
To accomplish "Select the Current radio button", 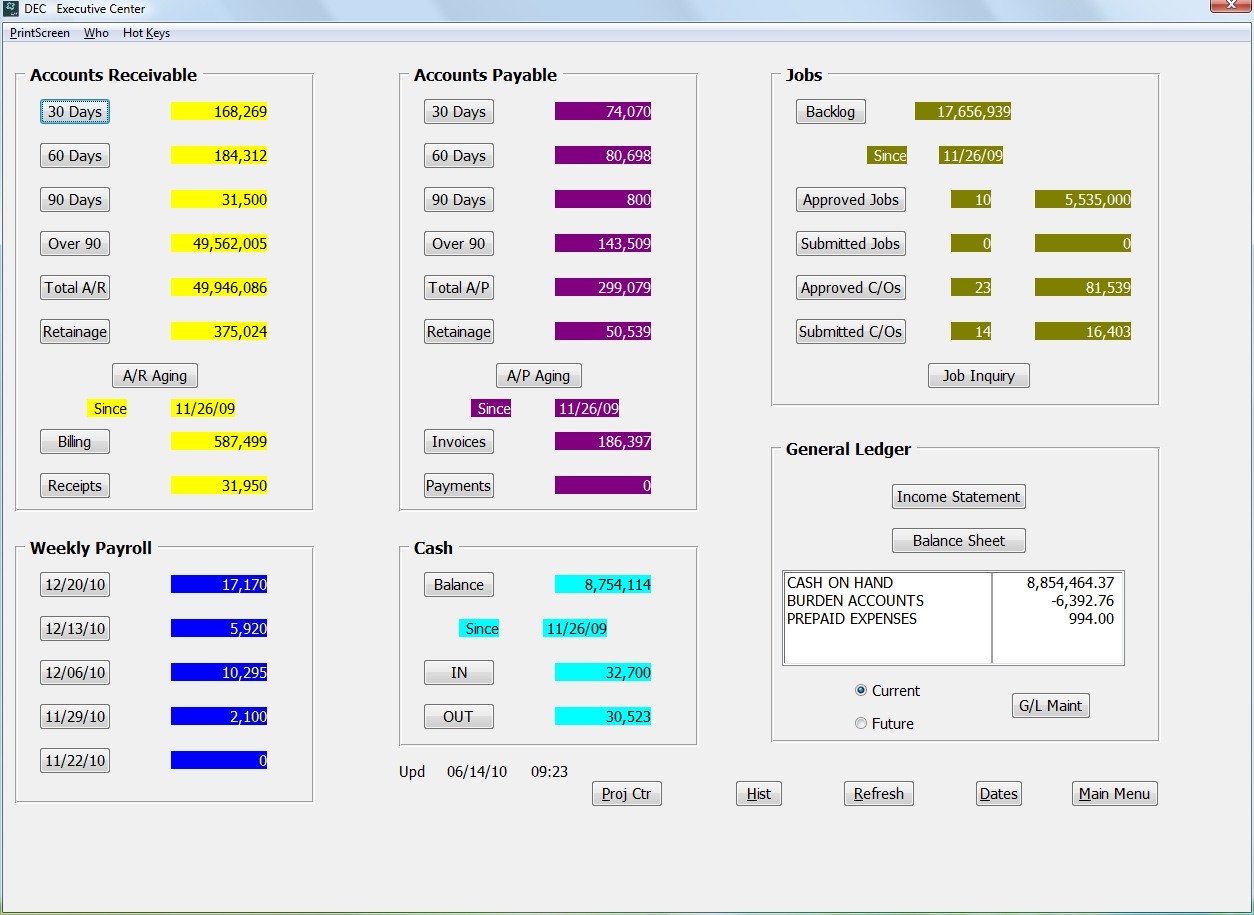I will click(860, 690).
